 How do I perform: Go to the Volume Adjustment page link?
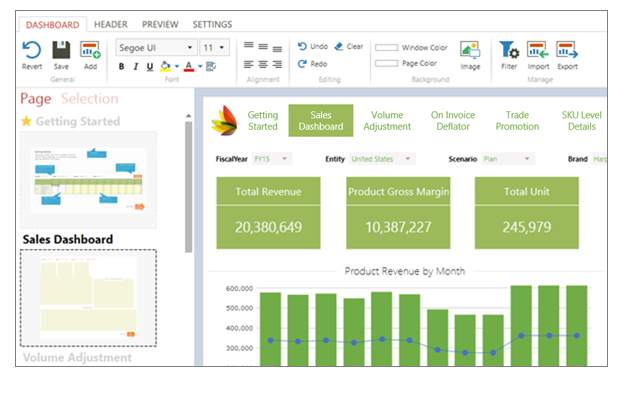[x=387, y=121]
